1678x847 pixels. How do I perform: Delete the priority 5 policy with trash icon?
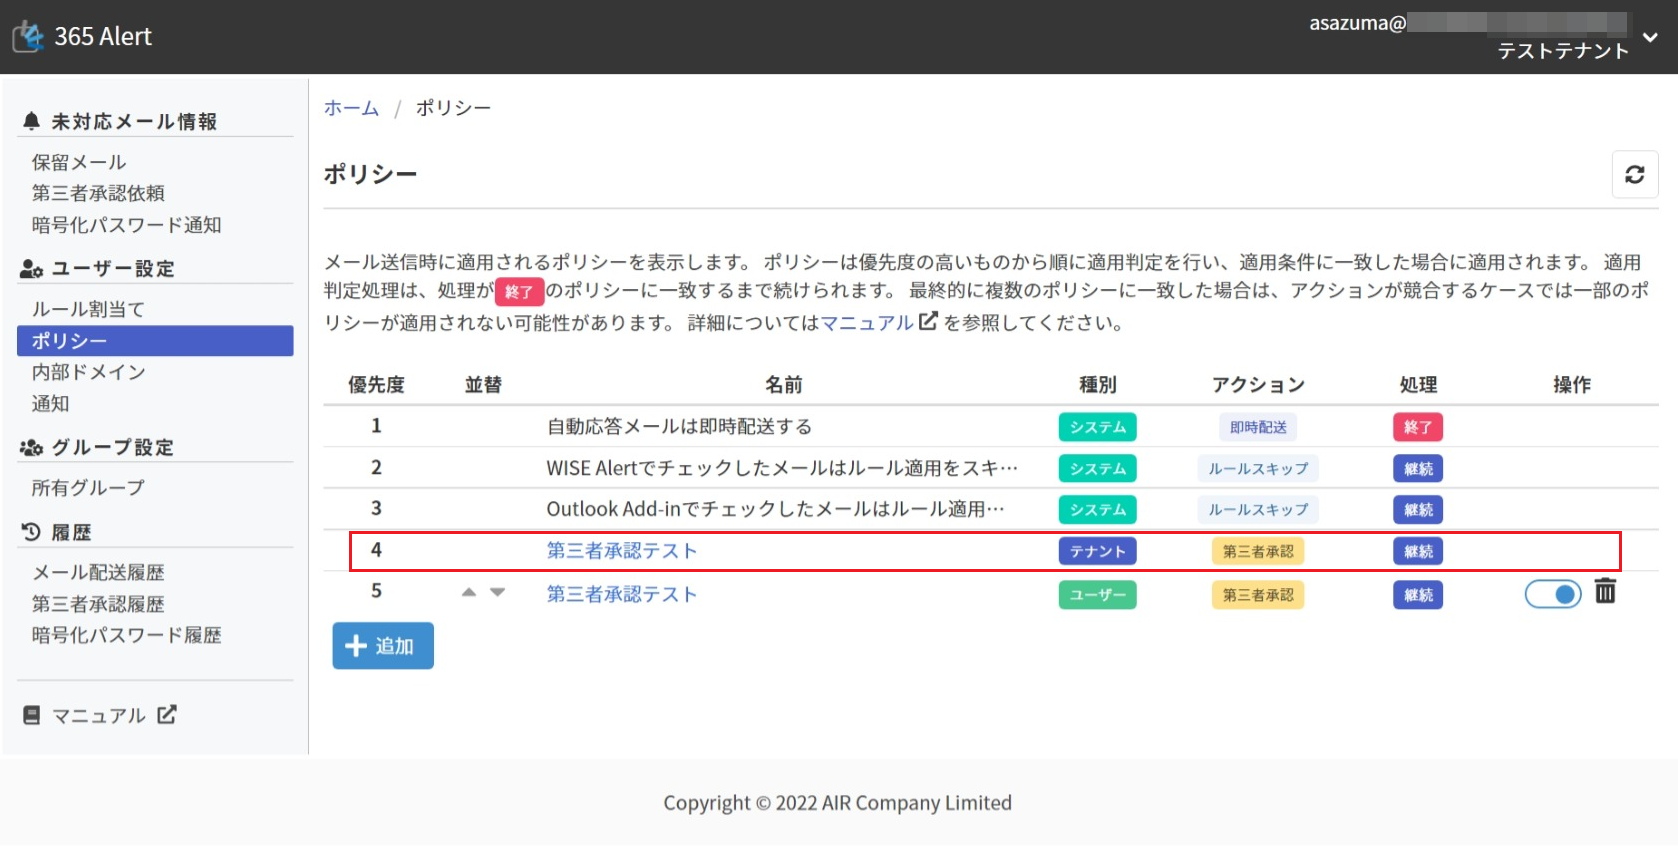click(x=1604, y=592)
